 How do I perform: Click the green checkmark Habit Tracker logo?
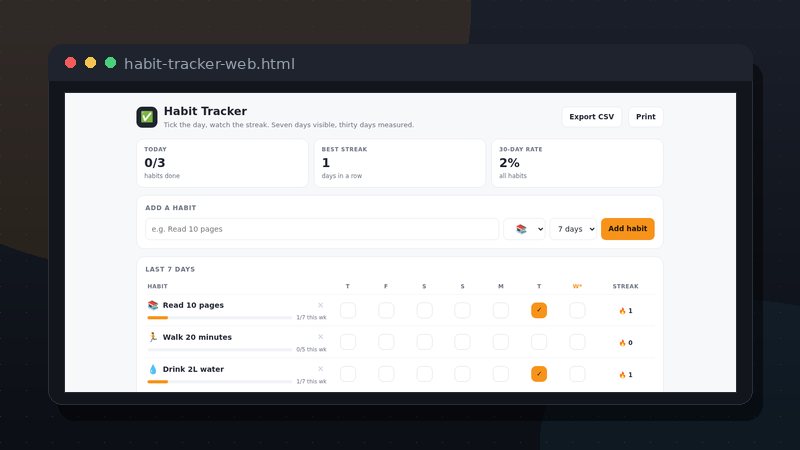pos(146,117)
